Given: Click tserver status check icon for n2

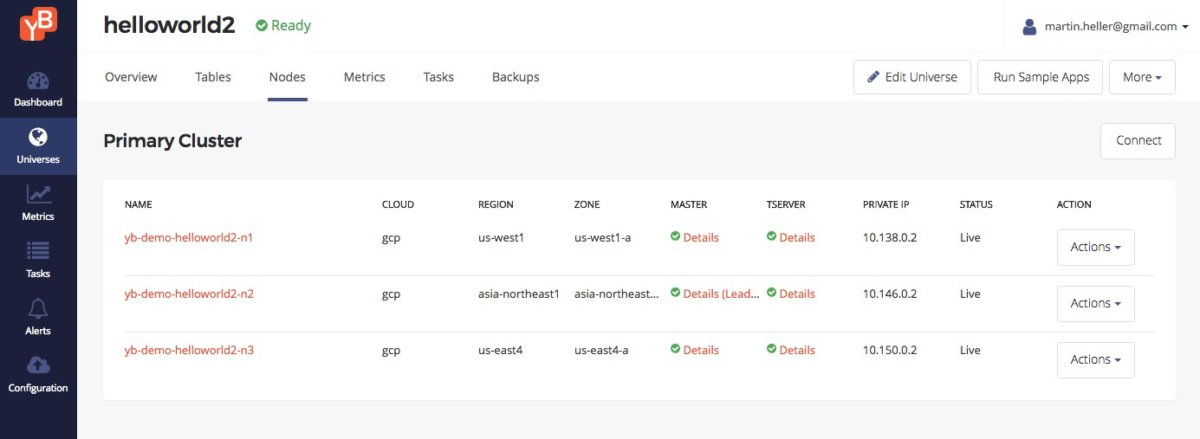Looking at the screenshot, I should pos(771,293).
